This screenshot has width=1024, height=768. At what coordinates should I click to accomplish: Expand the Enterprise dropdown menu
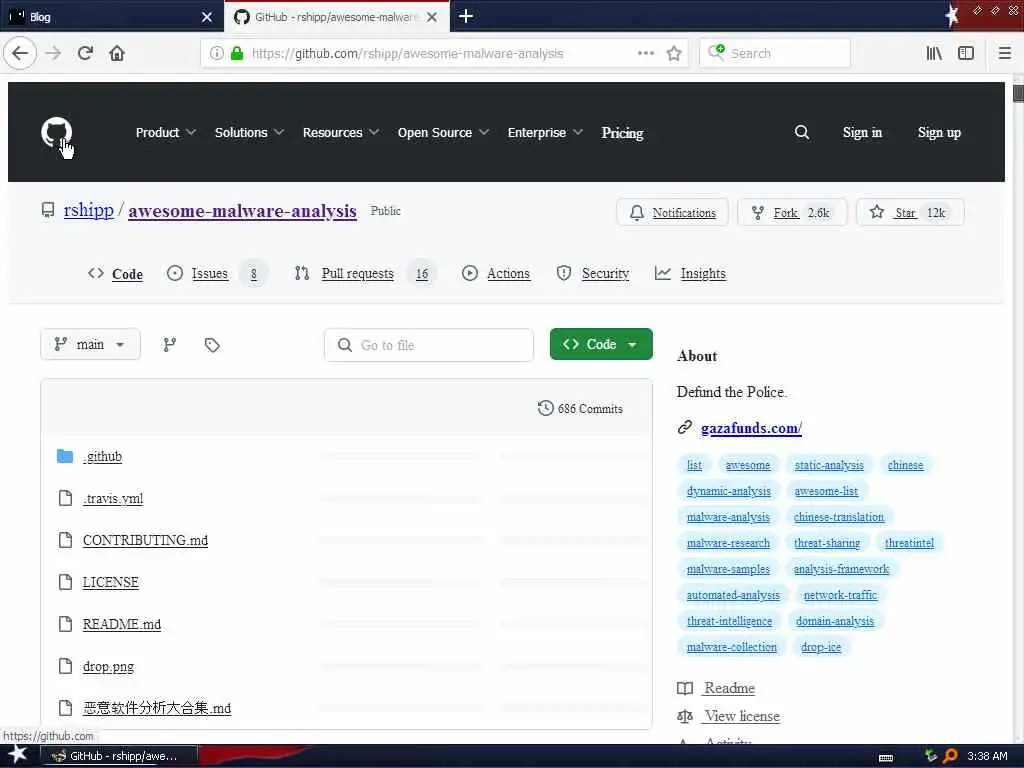click(x=545, y=133)
